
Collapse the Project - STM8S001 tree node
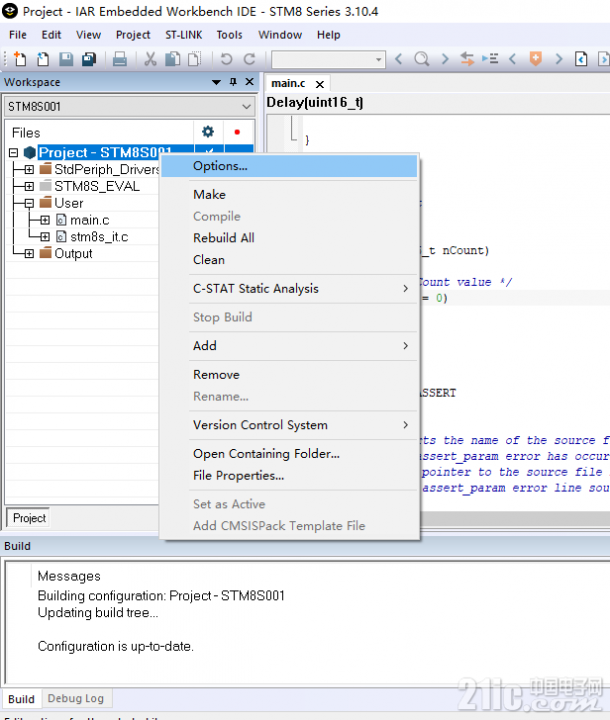[x=14, y=152]
